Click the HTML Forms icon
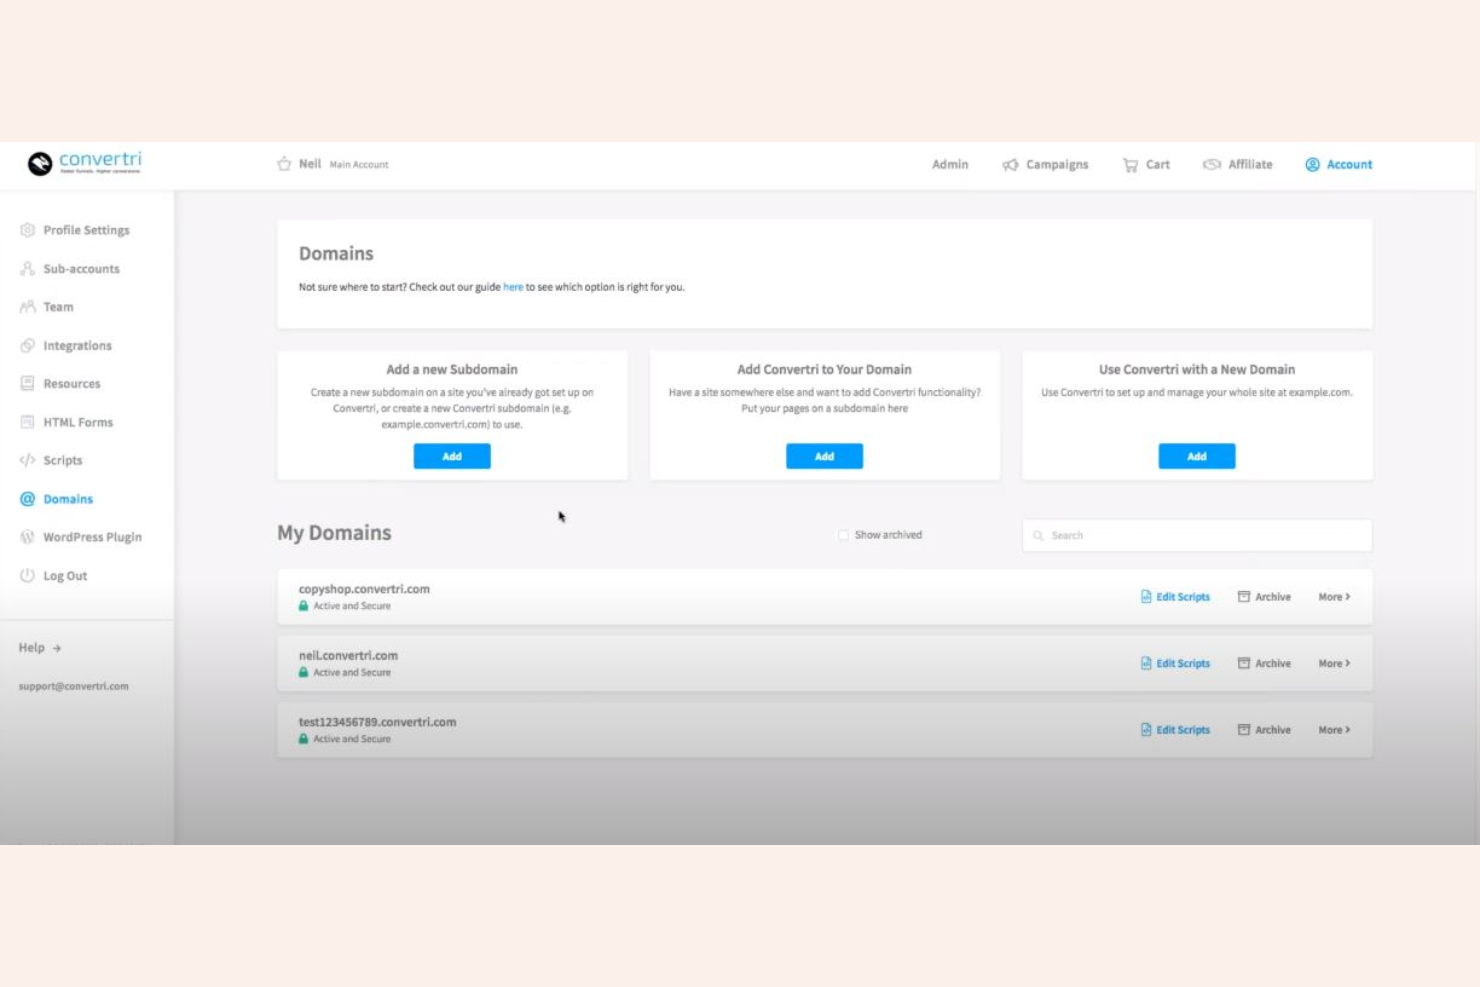 tap(28, 422)
